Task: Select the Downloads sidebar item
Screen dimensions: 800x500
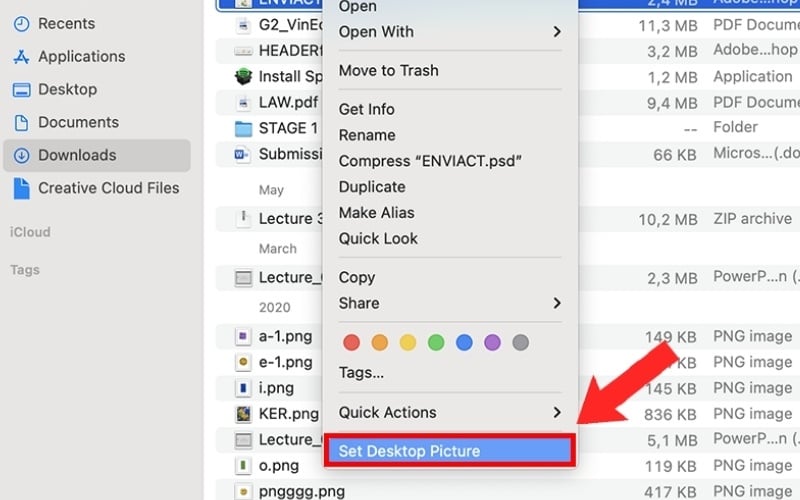Action: point(97,155)
